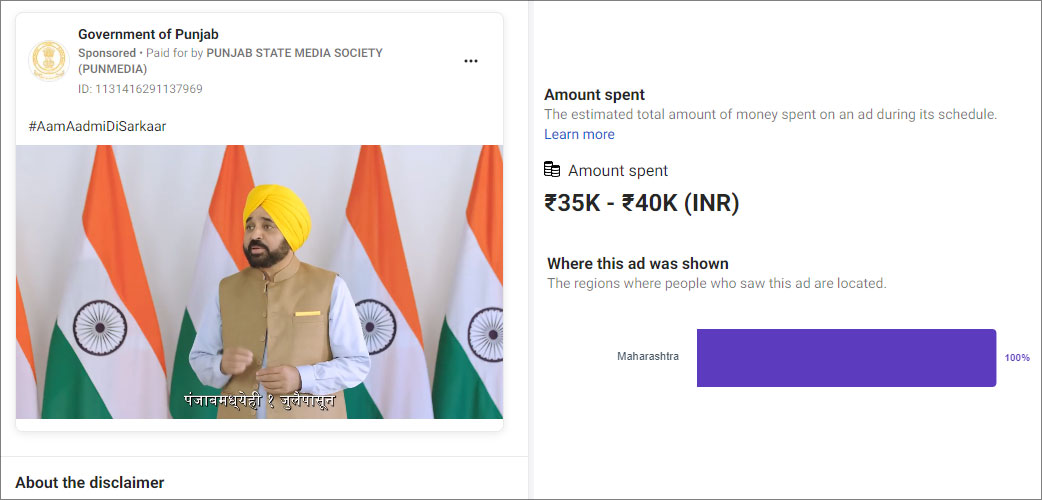Click the money icon beside Amount spent
1042x500 pixels.
pyautogui.click(x=552, y=170)
